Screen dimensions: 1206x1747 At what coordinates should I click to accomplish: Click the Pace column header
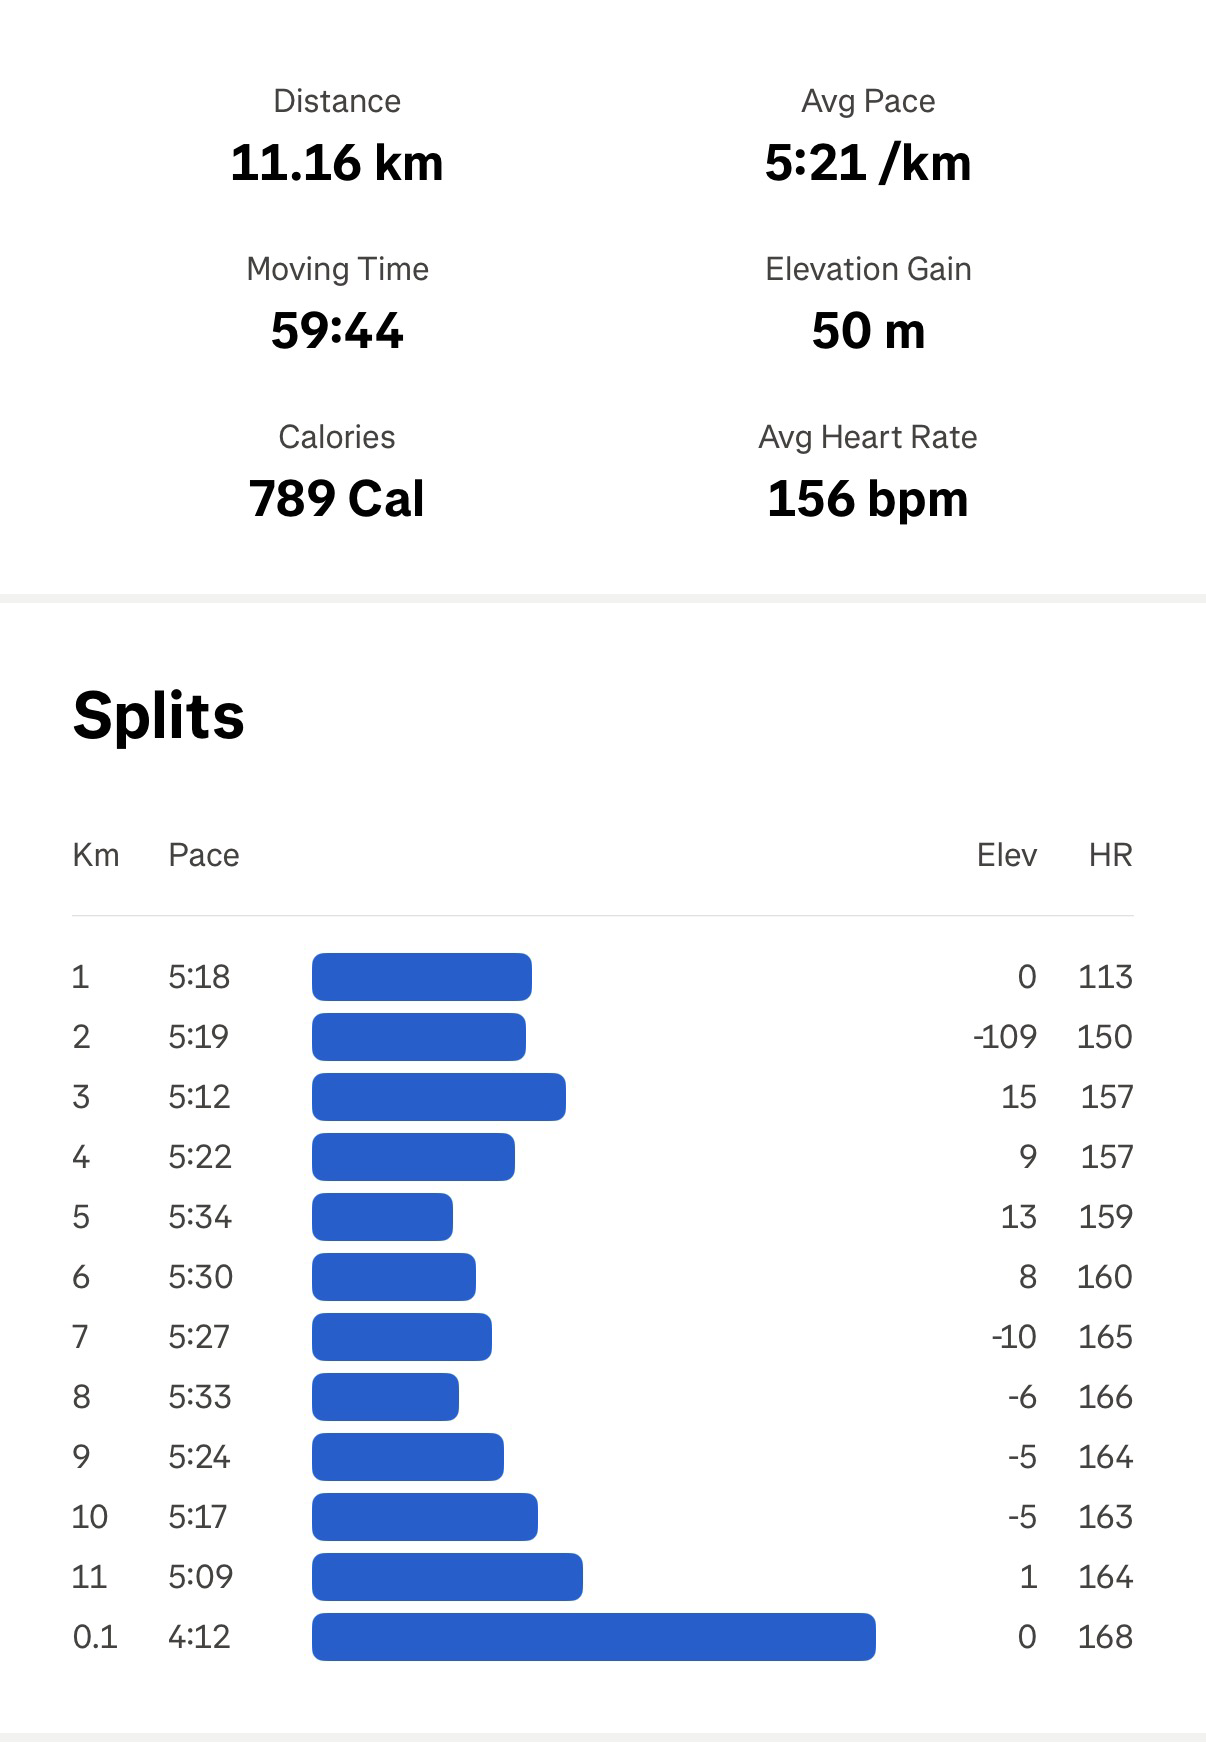204,855
